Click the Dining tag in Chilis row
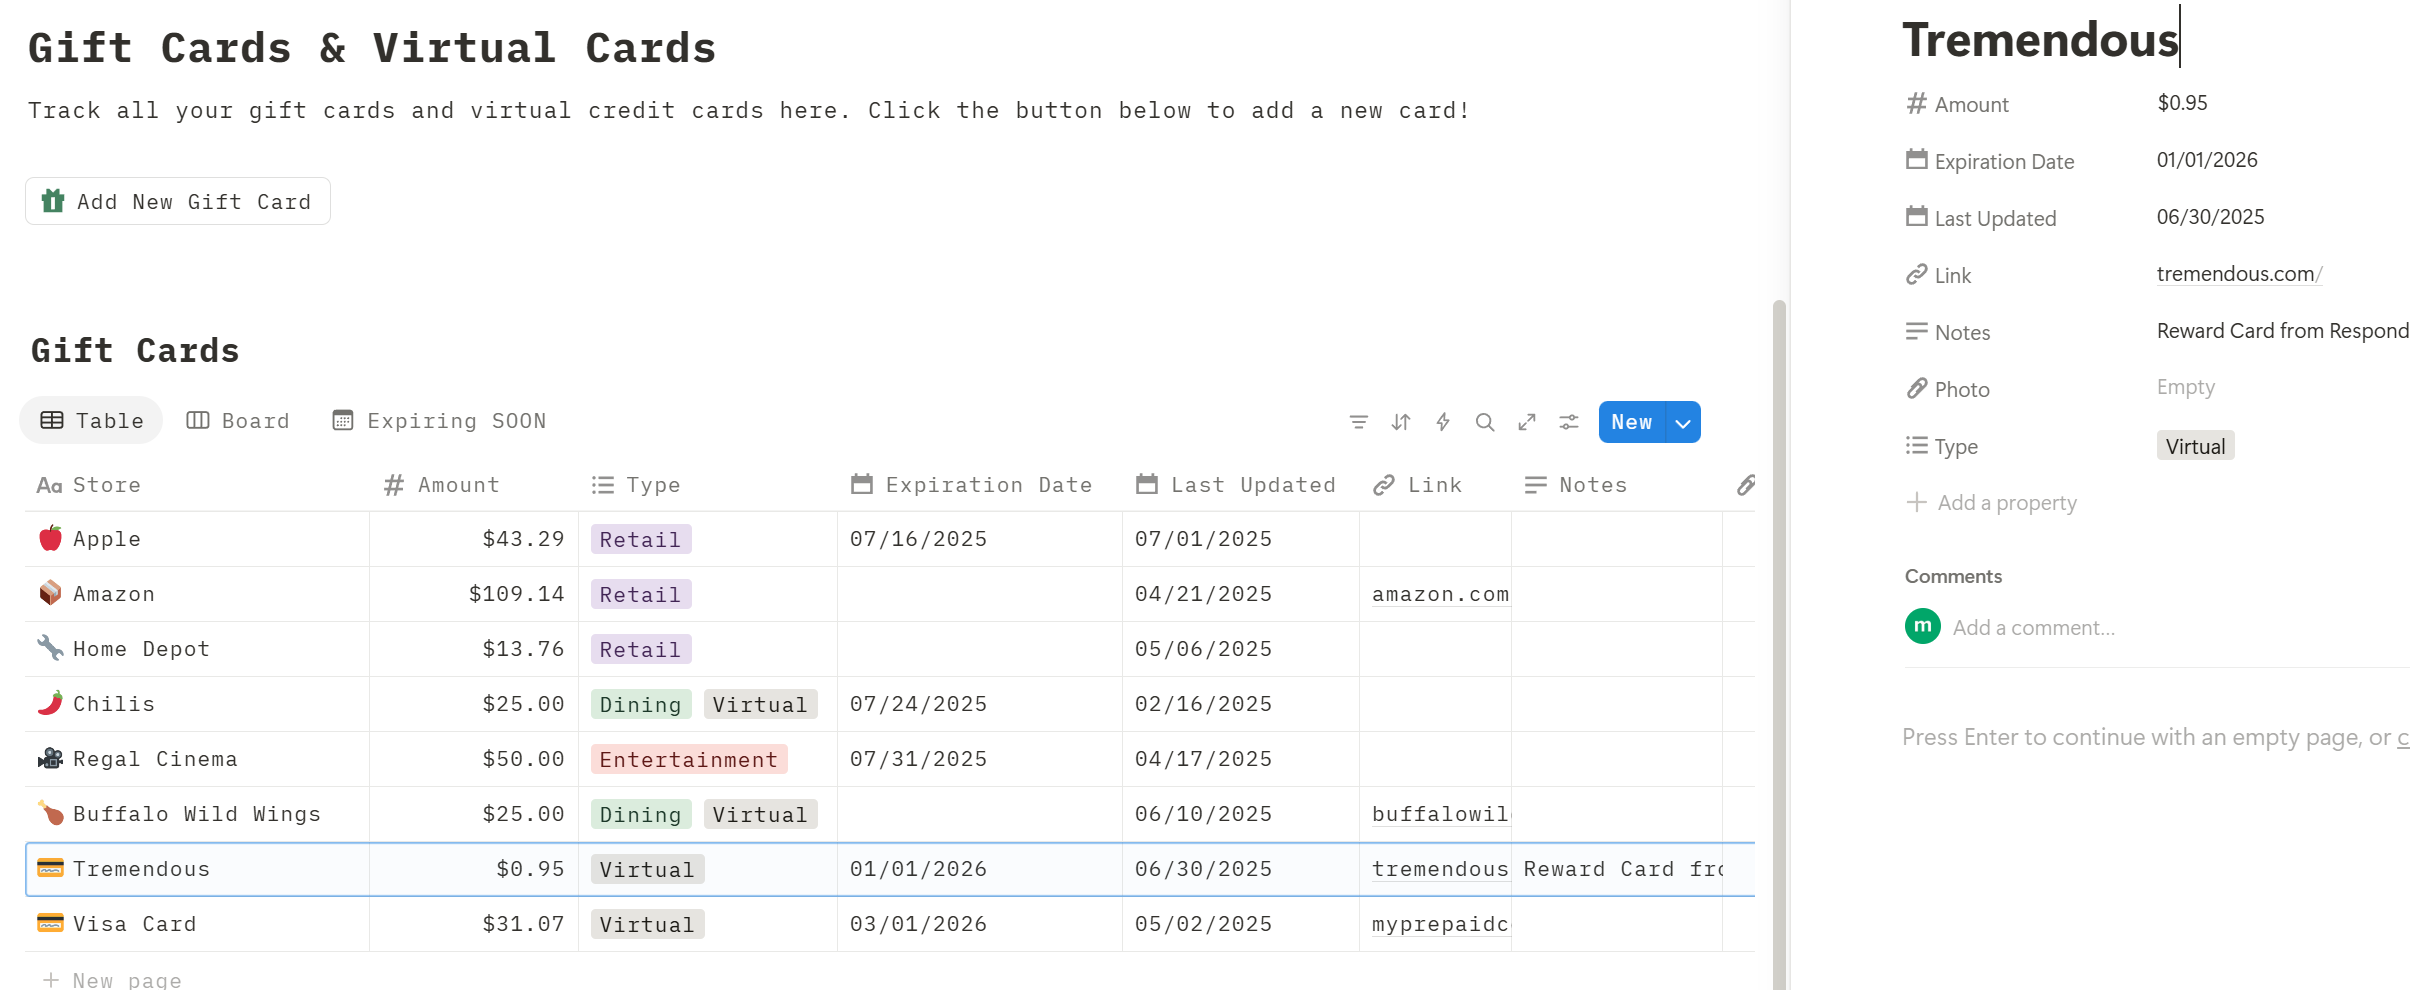 coord(640,704)
